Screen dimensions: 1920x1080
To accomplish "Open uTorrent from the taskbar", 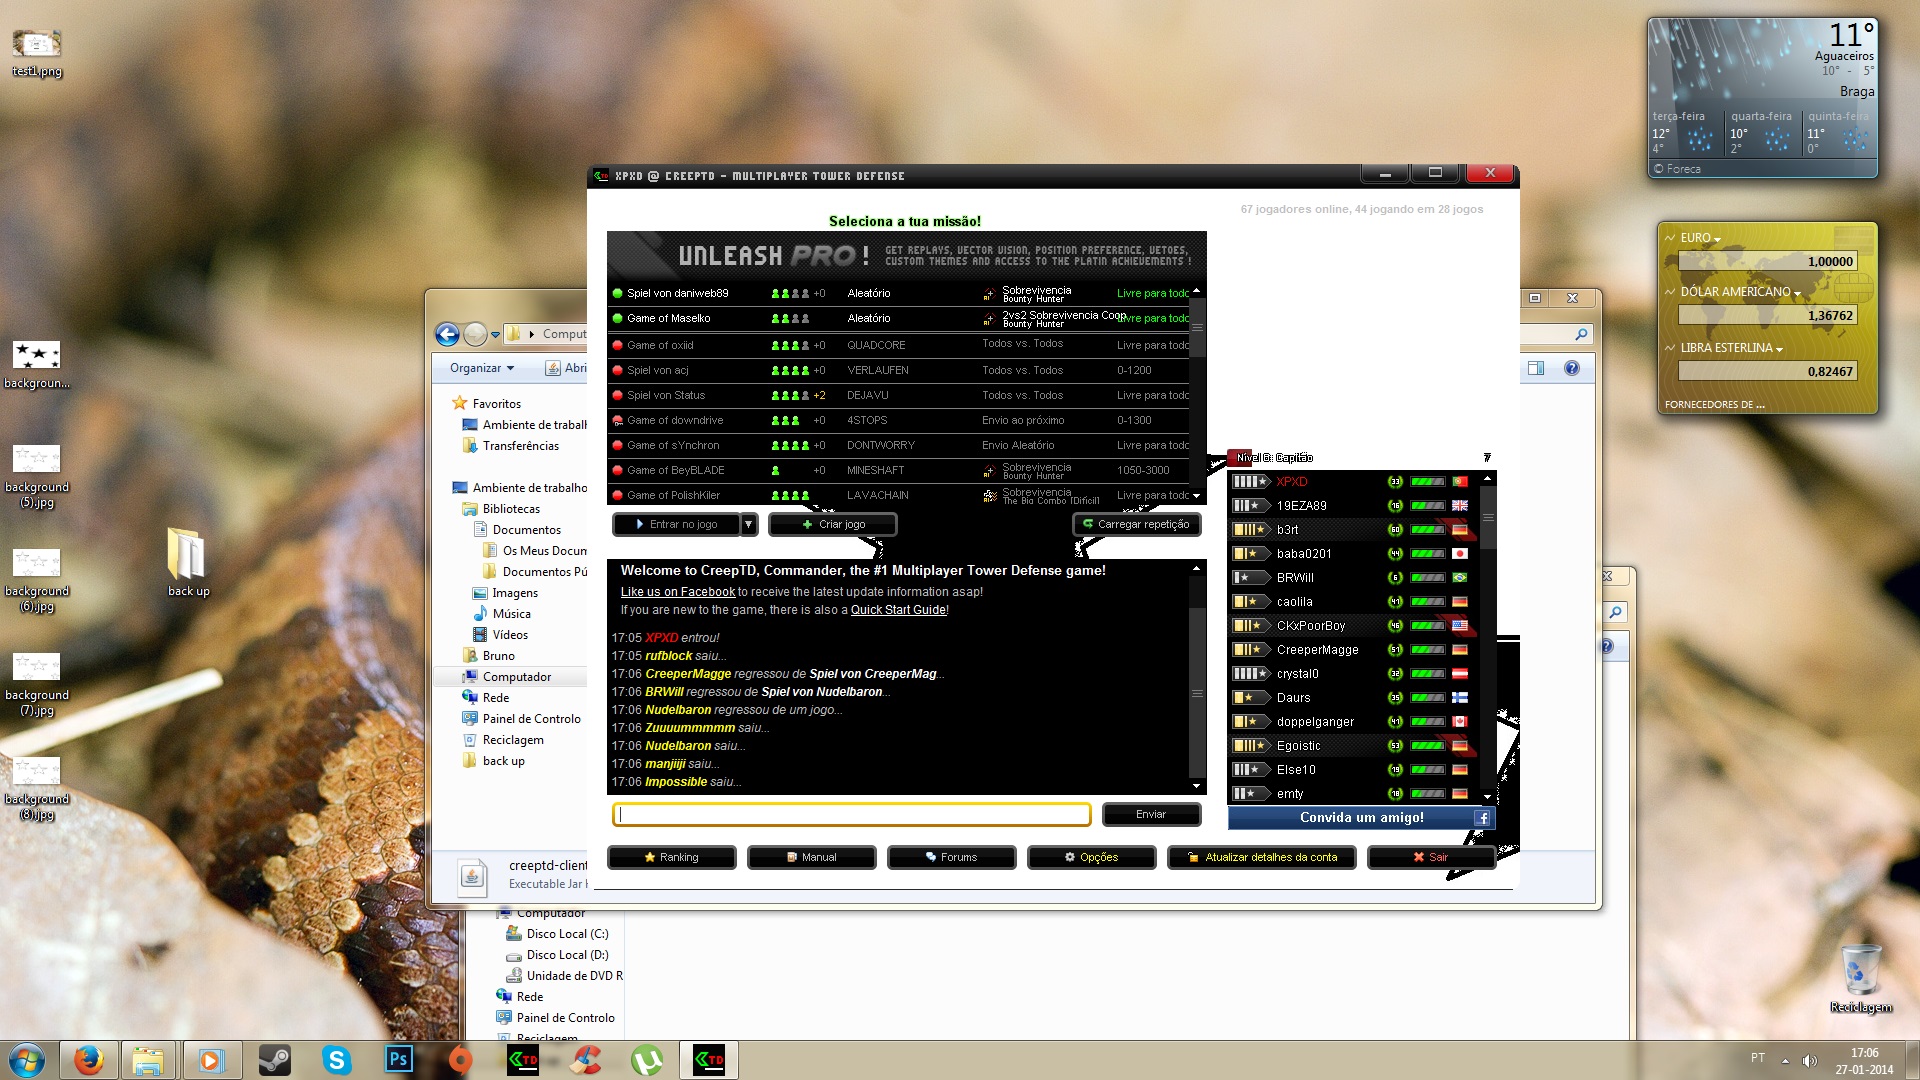I will pos(647,1060).
